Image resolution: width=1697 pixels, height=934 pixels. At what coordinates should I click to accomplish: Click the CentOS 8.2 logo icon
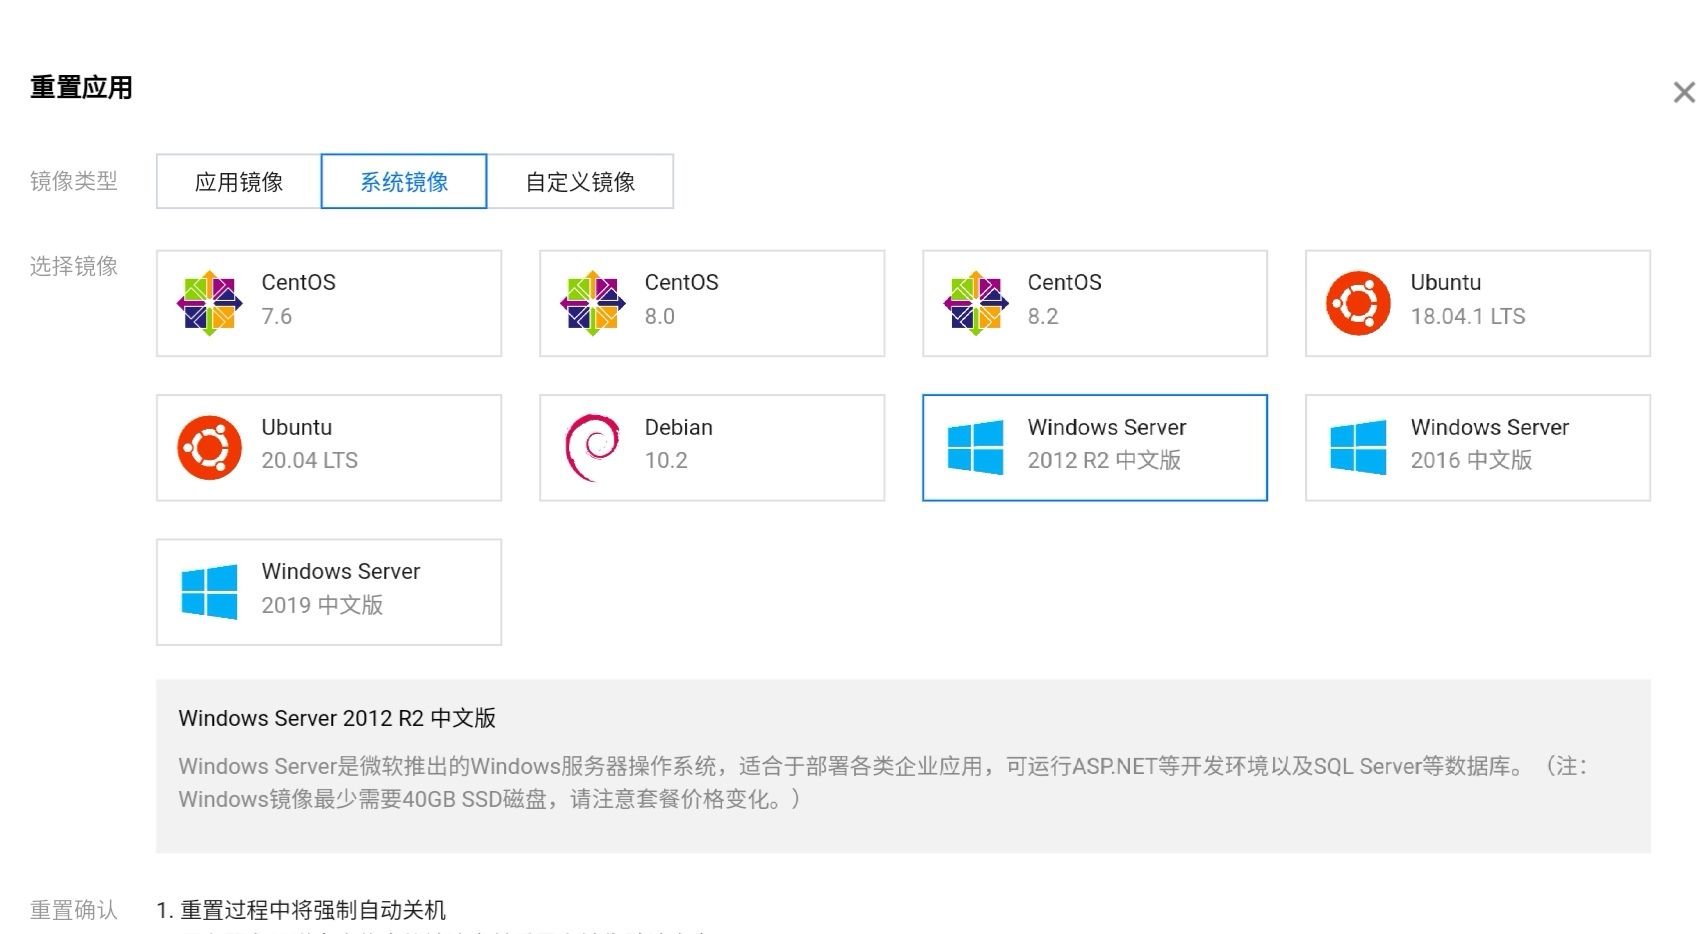click(975, 300)
